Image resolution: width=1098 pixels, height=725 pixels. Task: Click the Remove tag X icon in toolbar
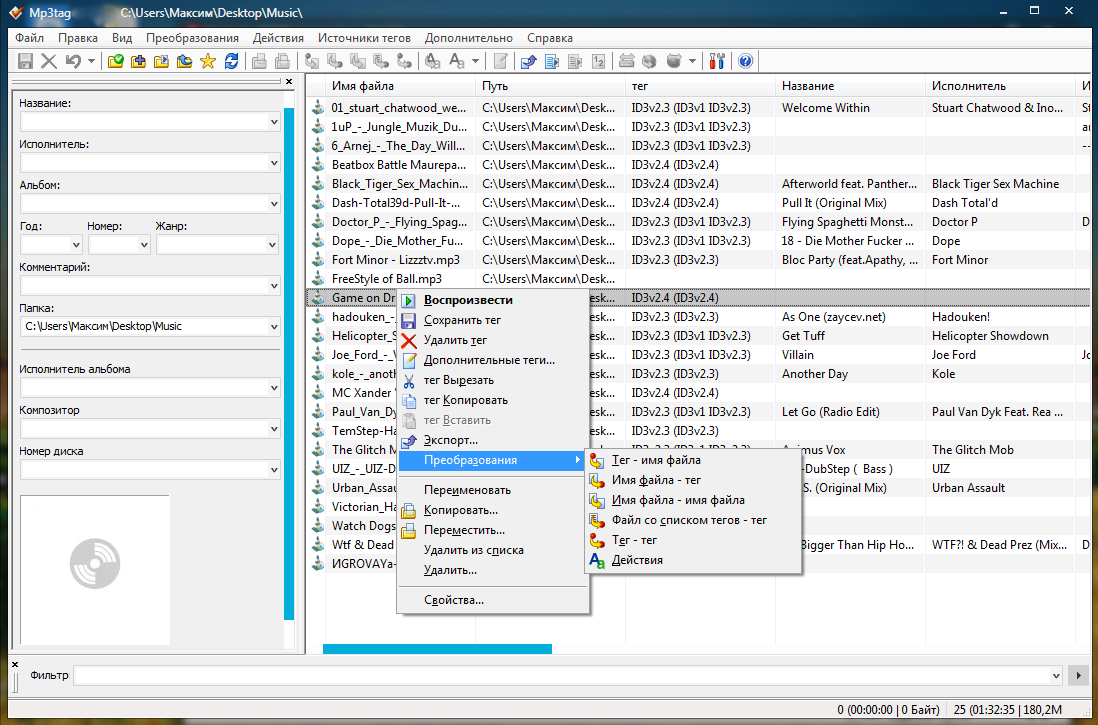[x=48, y=61]
